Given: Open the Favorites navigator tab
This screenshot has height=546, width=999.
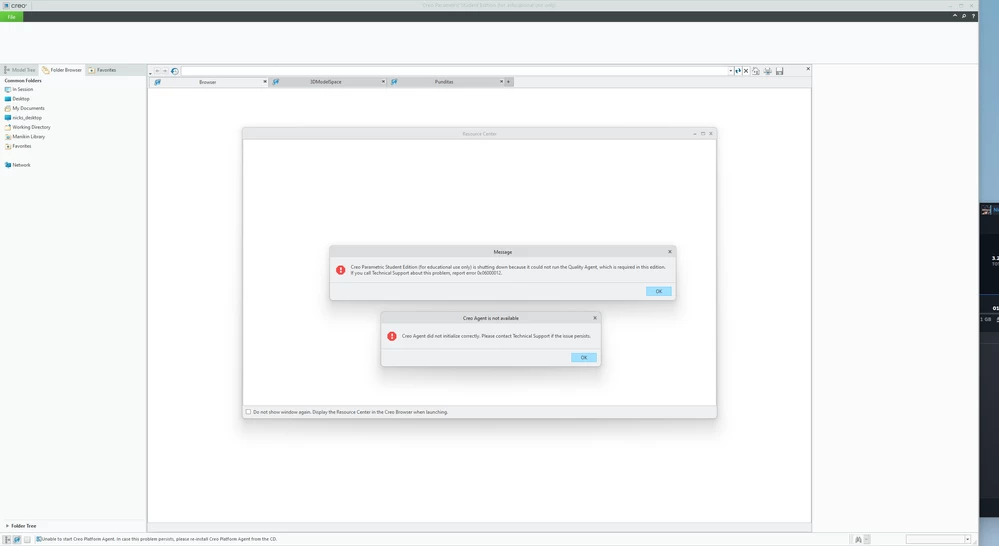Looking at the screenshot, I should [103, 70].
